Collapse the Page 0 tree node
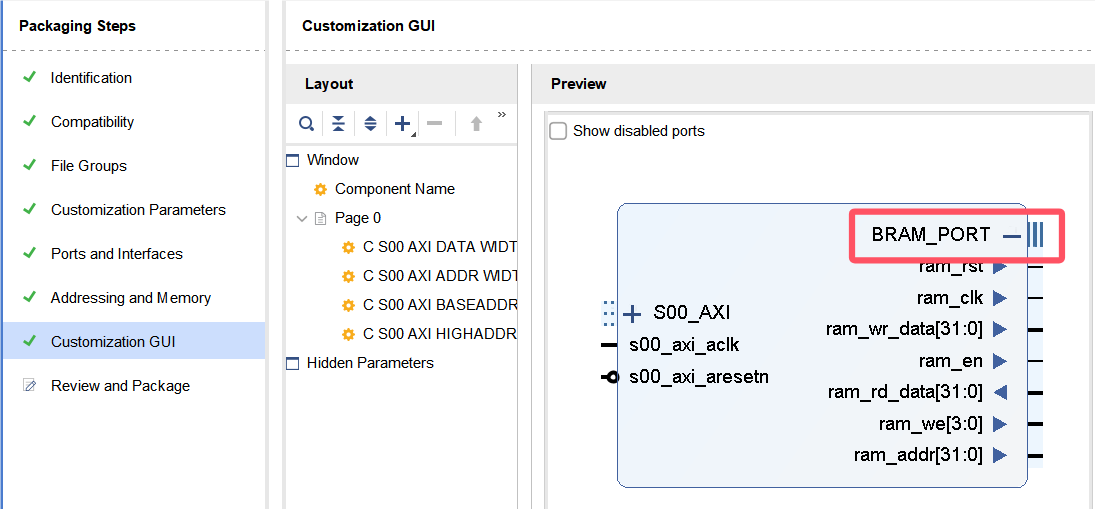1095x510 pixels. tap(302, 218)
